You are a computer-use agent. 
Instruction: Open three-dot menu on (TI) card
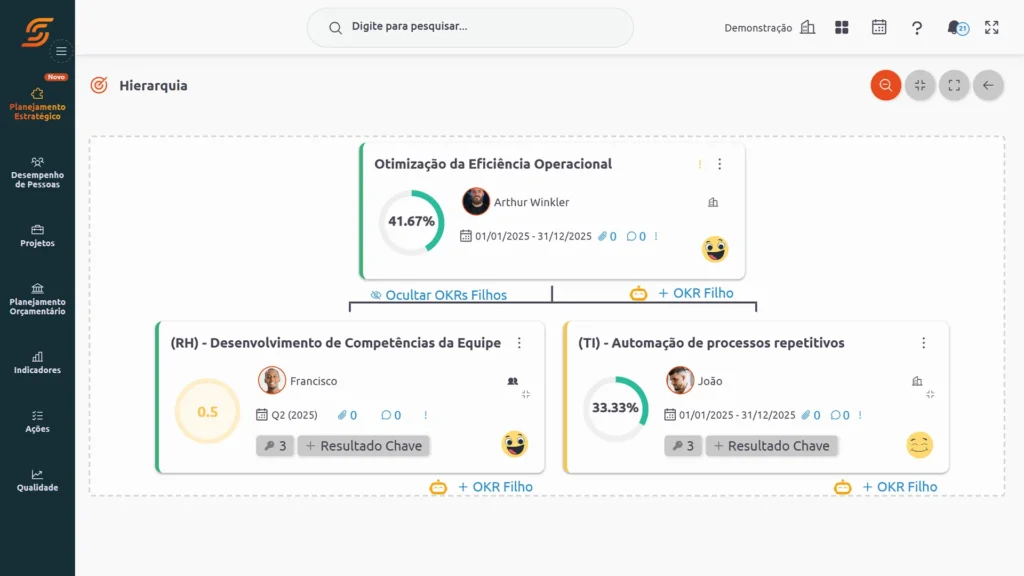click(x=923, y=343)
